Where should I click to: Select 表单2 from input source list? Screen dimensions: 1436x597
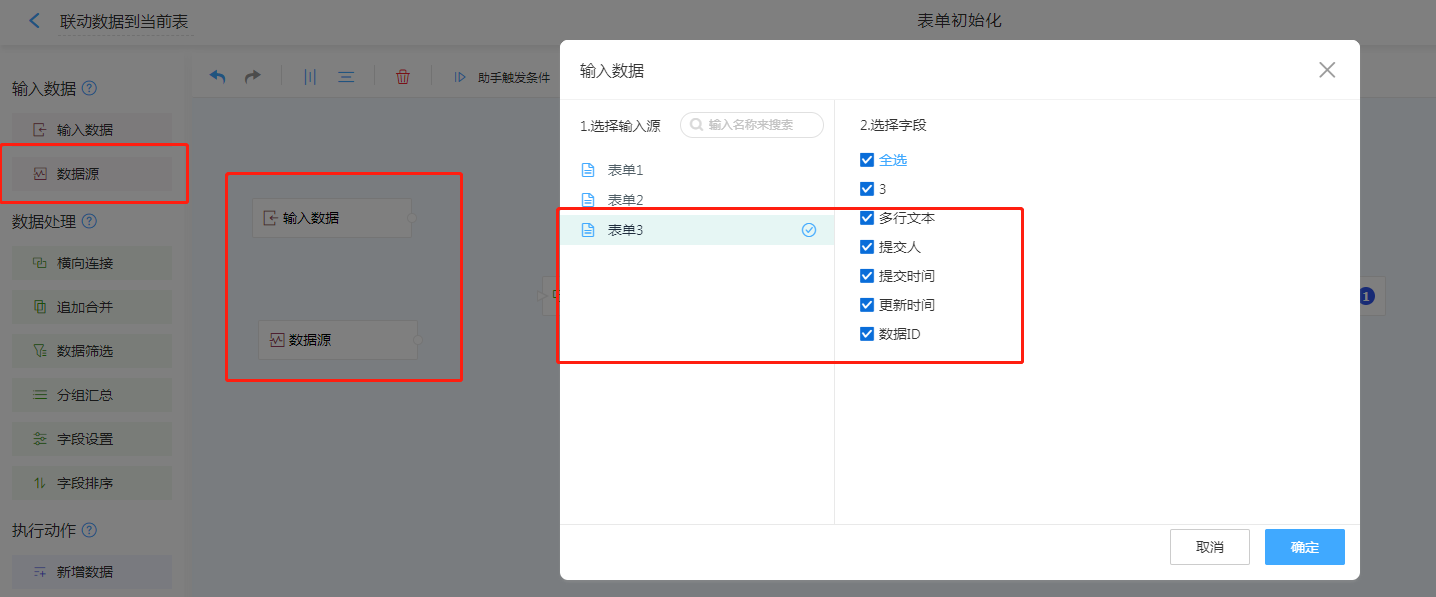(x=625, y=200)
